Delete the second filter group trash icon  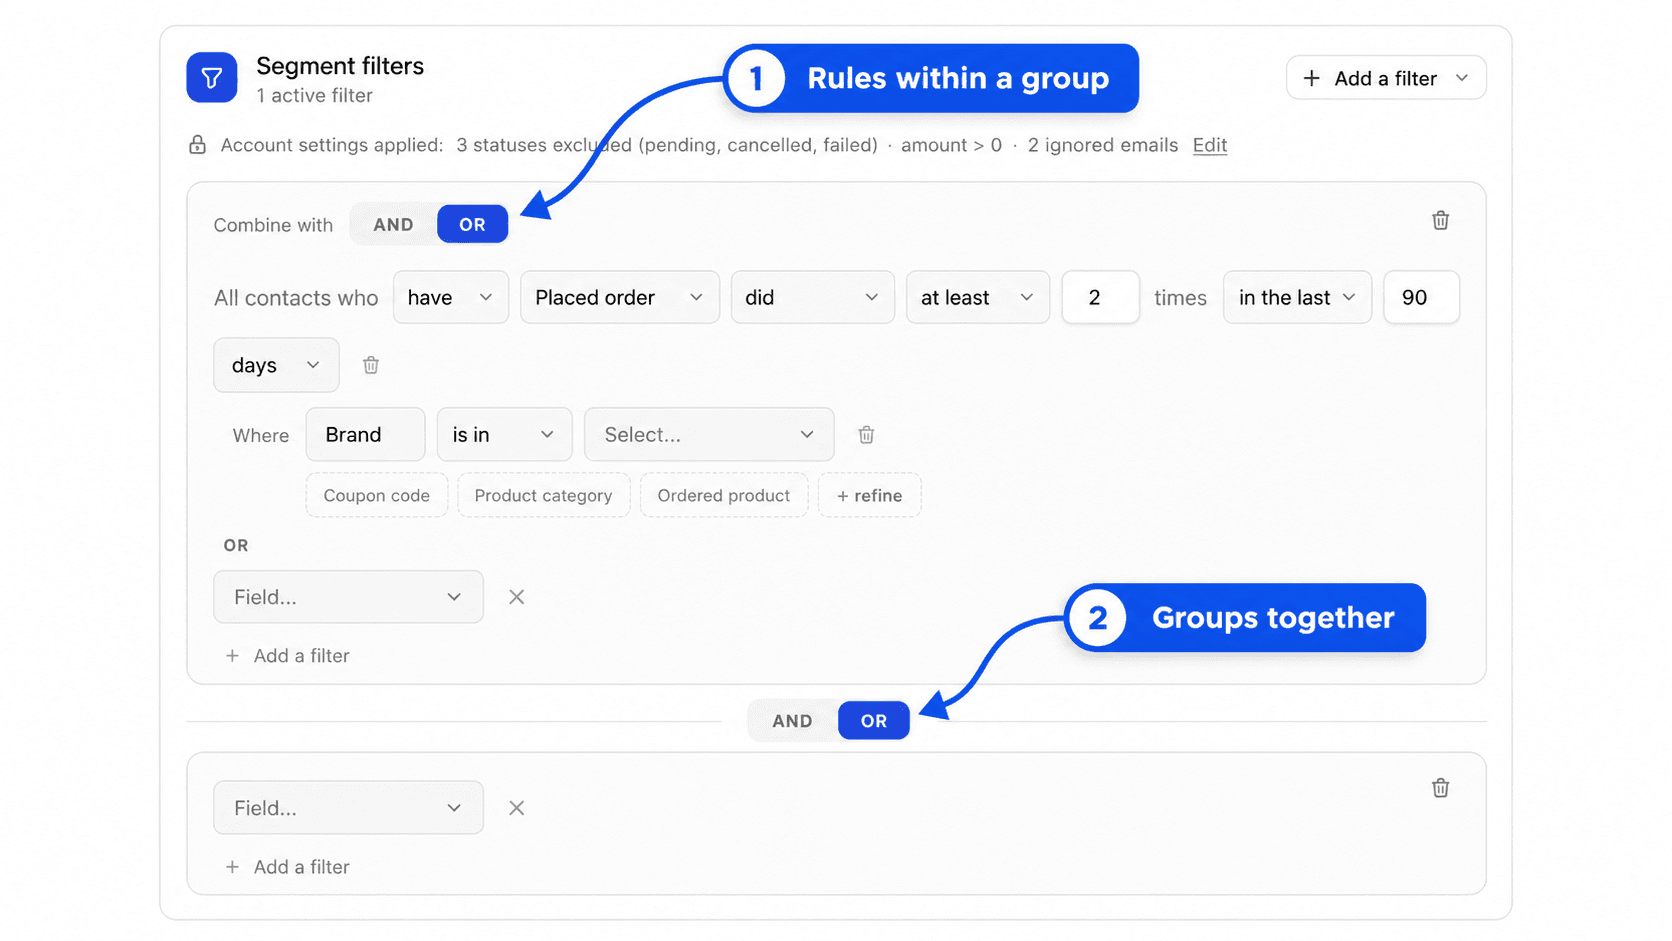pyautogui.click(x=1440, y=788)
